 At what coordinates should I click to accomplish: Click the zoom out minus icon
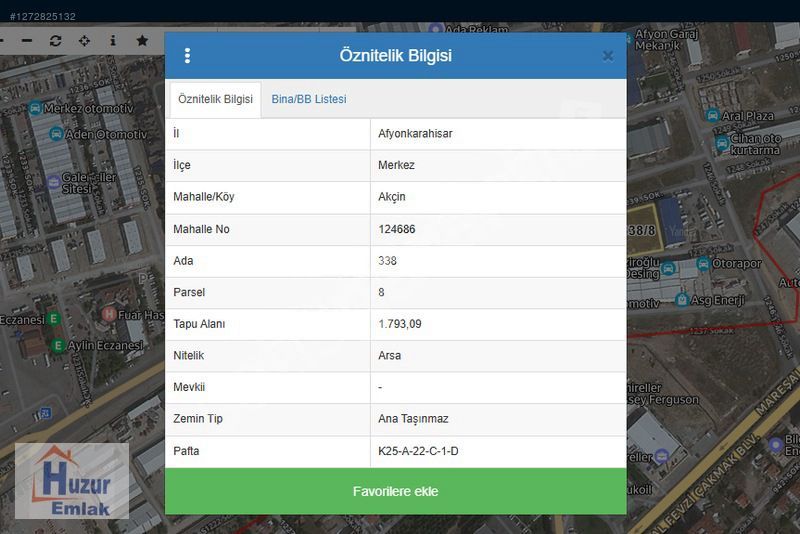tap(27, 41)
